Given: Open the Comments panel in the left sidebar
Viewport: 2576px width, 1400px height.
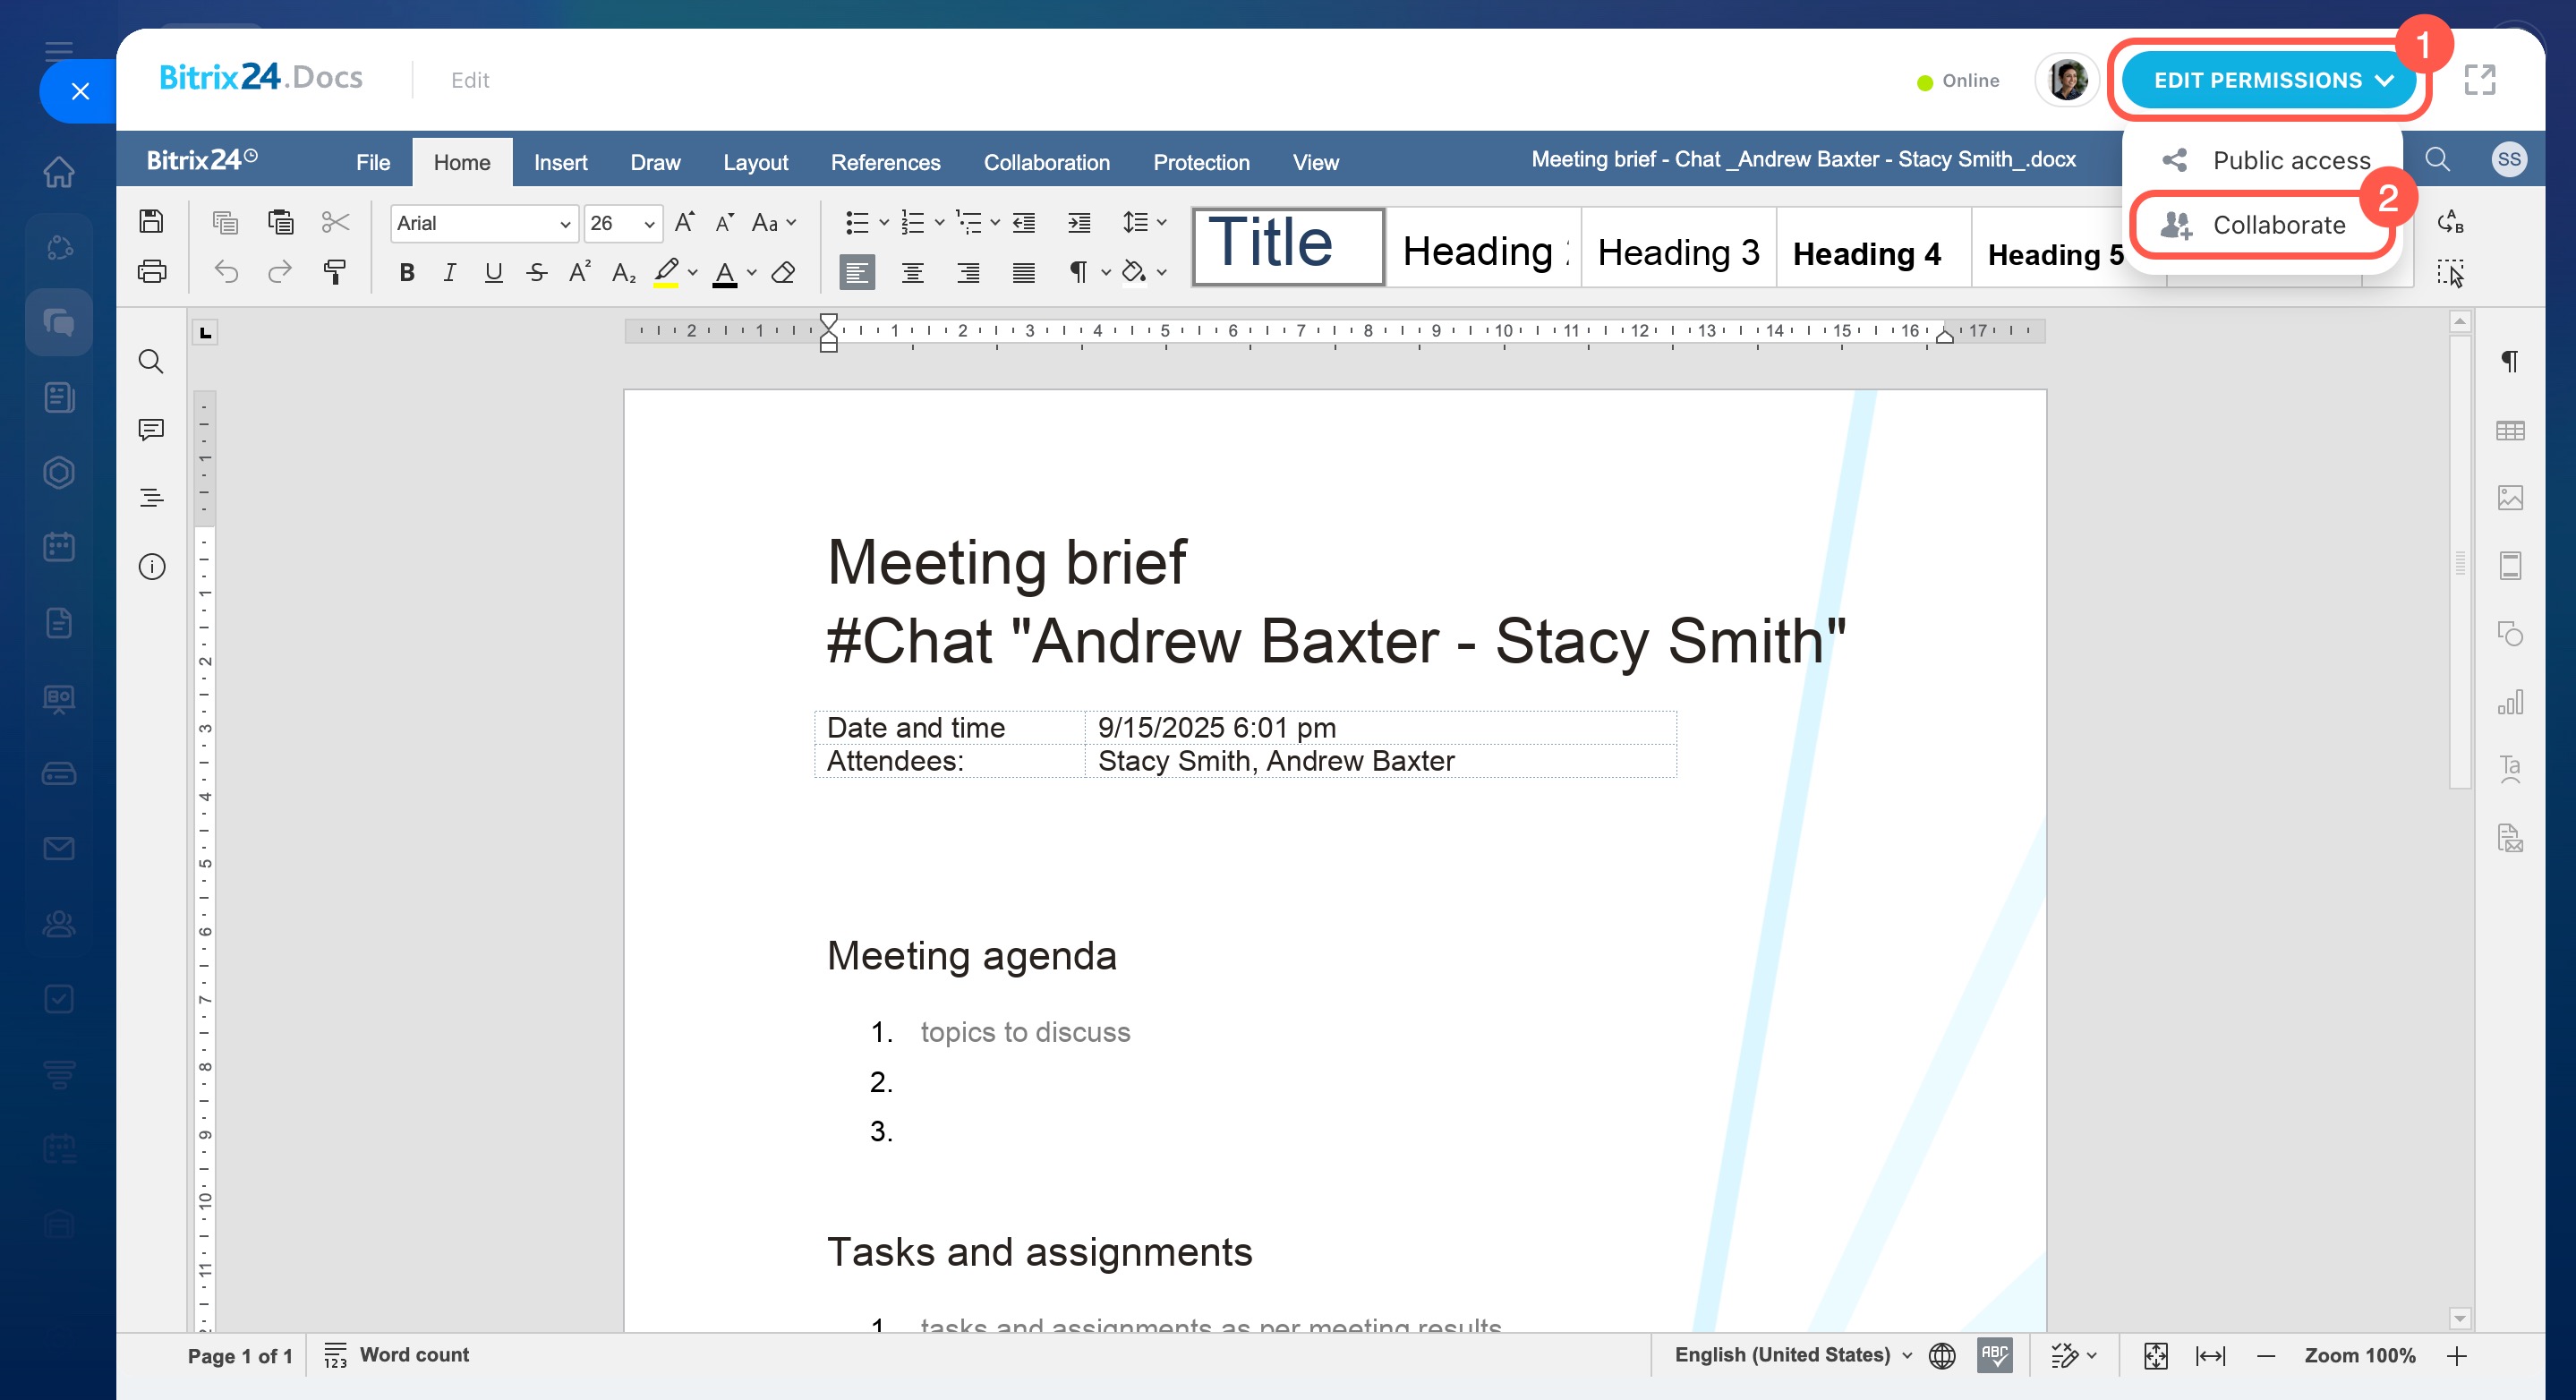Looking at the screenshot, I should tap(151, 429).
